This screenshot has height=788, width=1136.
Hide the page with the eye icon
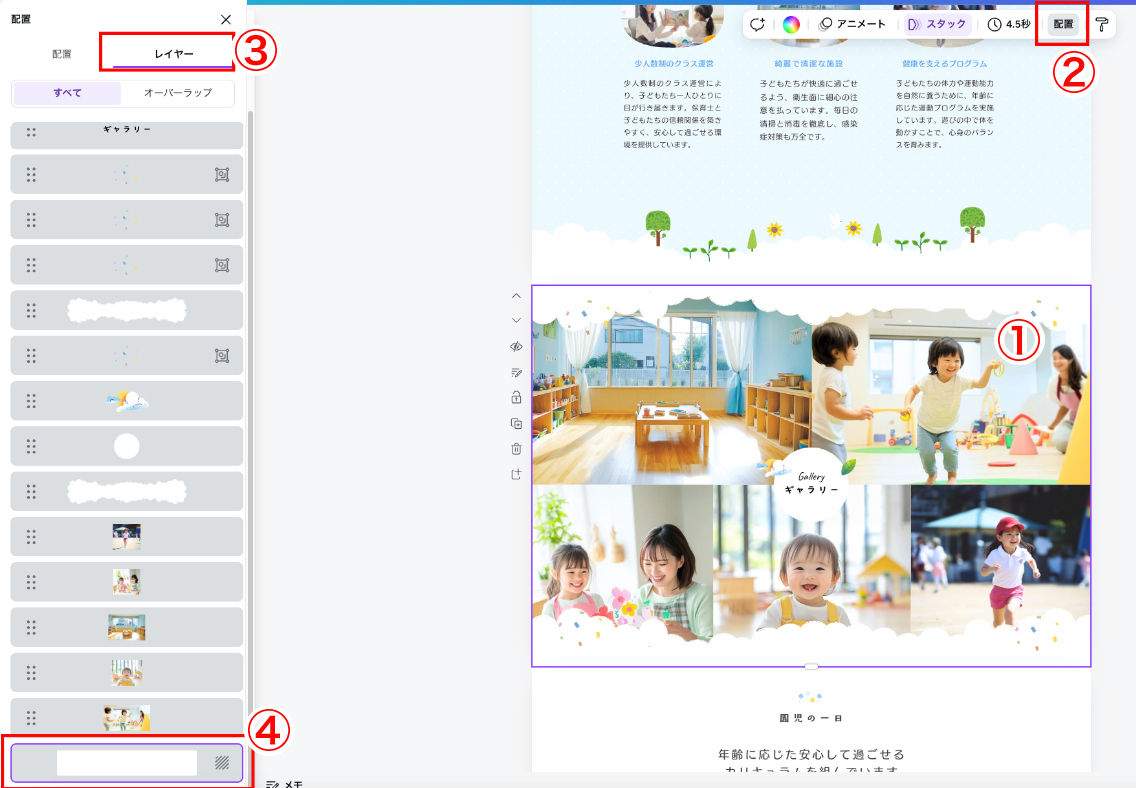(516, 346)
